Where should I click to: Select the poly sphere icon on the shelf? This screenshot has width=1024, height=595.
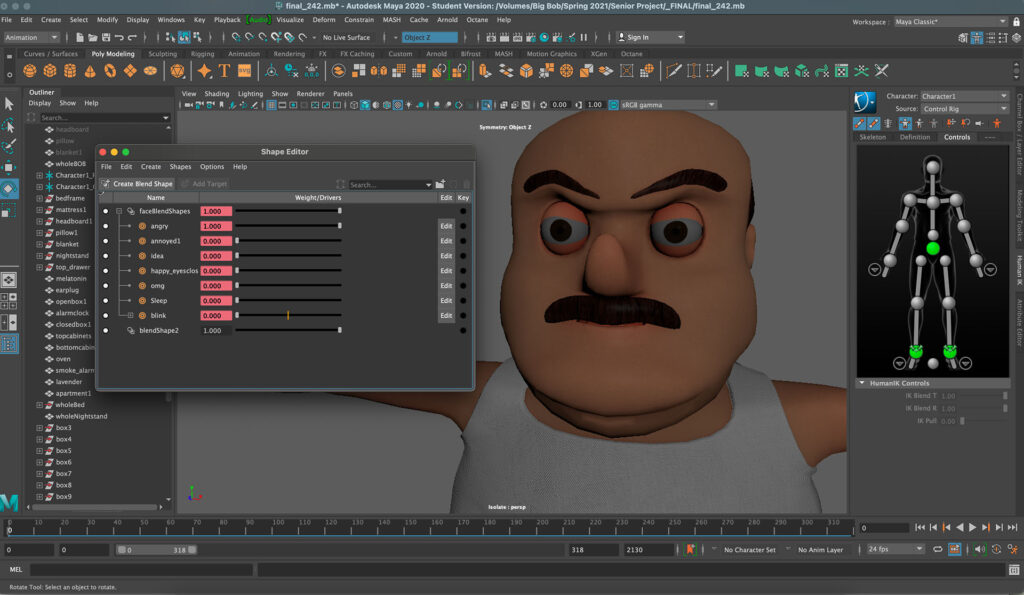29,71
